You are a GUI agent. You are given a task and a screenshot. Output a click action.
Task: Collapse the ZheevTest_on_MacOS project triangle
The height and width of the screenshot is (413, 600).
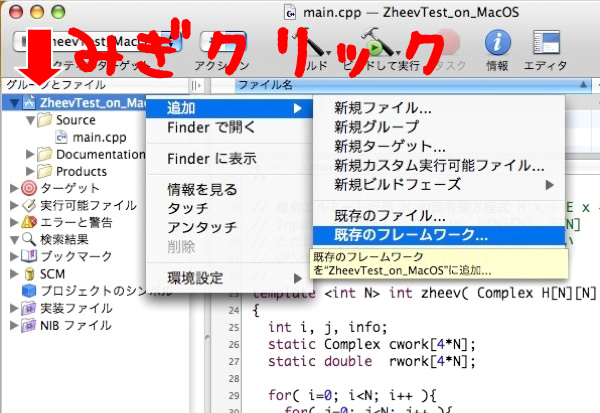click(x=15, y=103)
